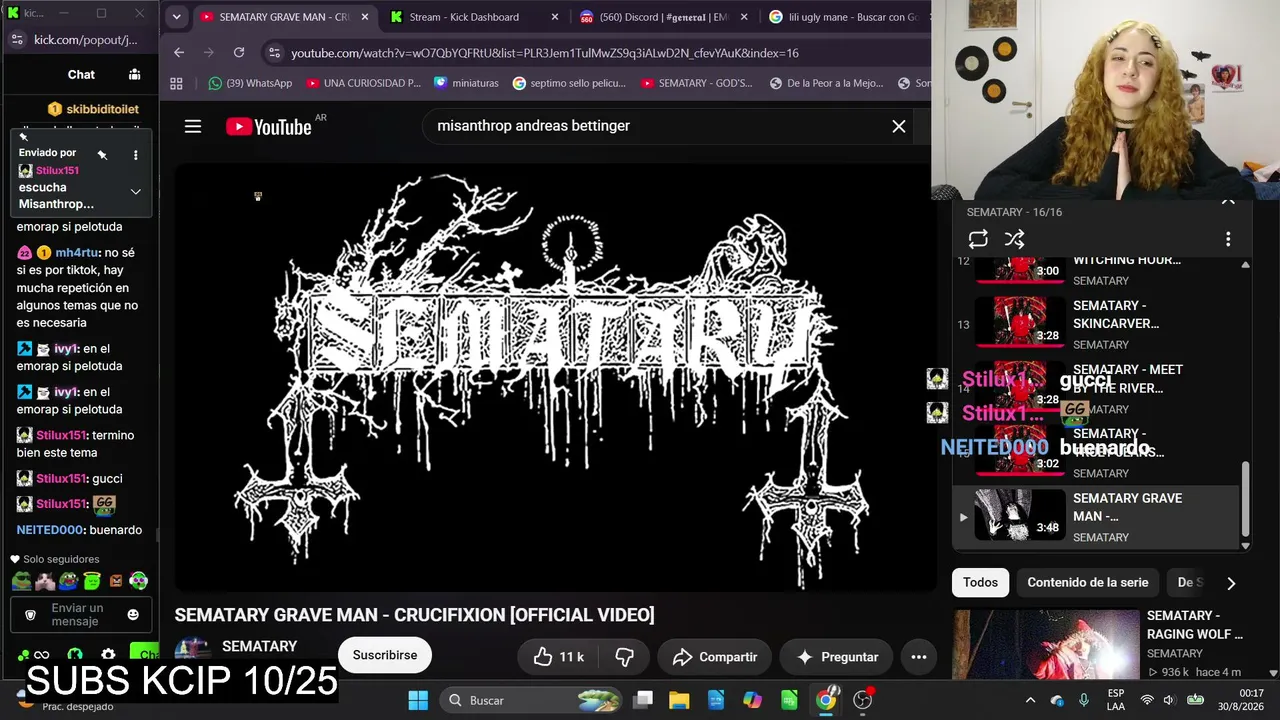Open the WhatsApp bookmark
The image size is (1280, 720).
[250, 83]
